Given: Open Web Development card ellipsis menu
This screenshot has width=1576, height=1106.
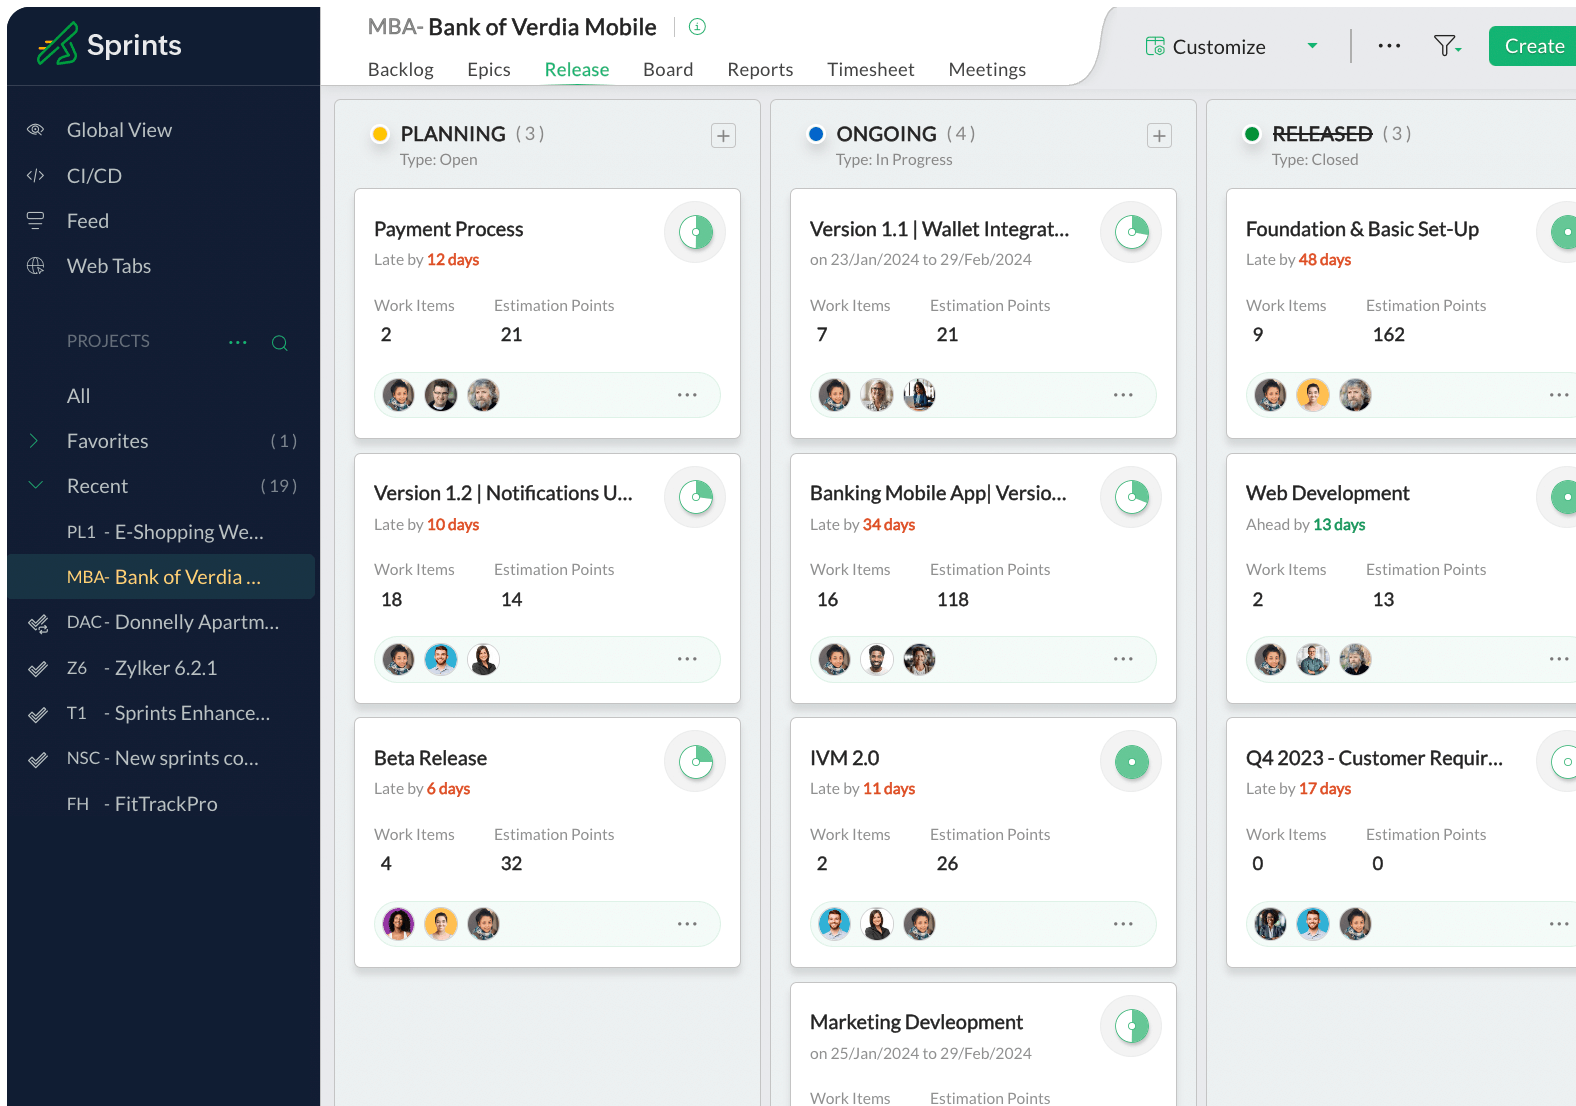Looking at the screenshot, I should 1559,659.
